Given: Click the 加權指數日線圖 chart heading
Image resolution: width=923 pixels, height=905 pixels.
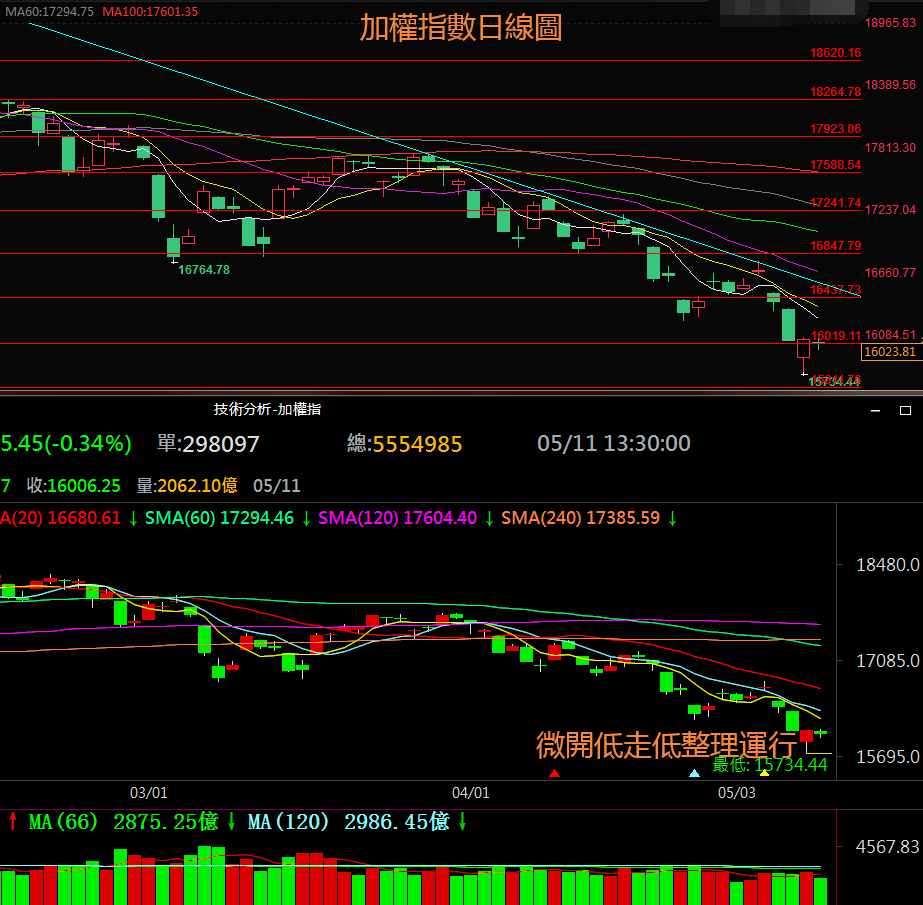Looking at the screenshot, I should coord(461,28).
